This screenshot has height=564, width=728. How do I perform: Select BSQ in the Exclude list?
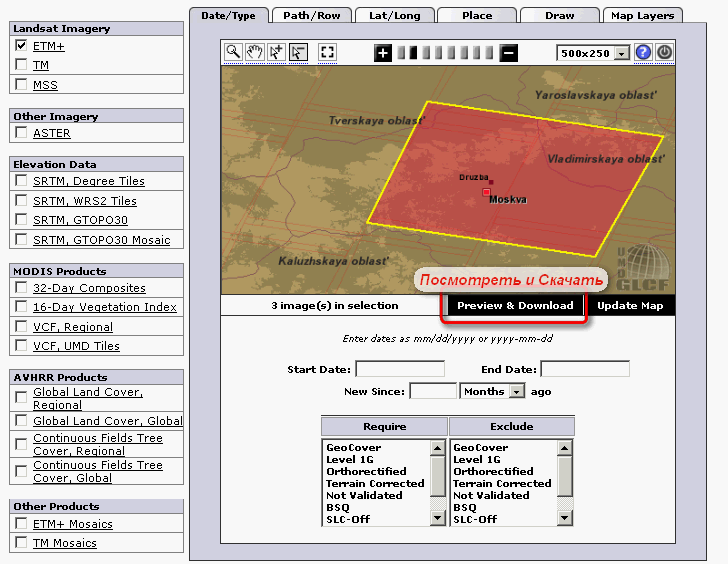click(x=465, y=507)
